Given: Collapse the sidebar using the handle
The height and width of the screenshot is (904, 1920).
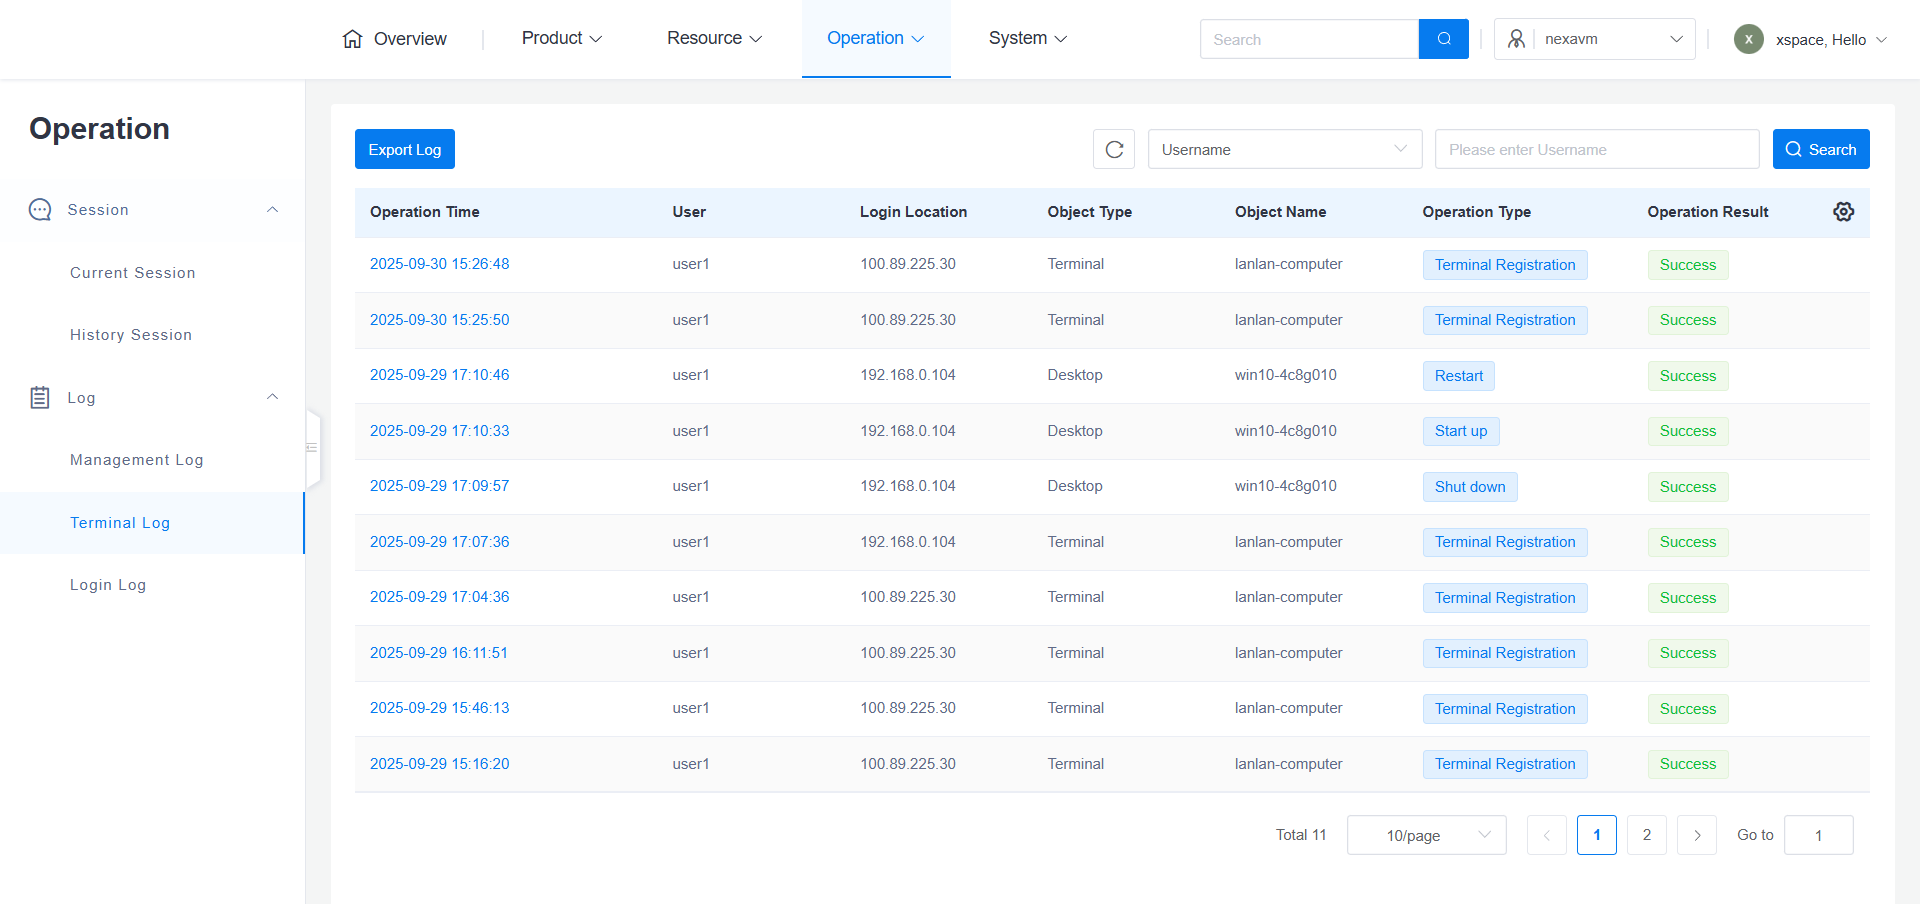Looking at the screenshot, I should pos(312,448).
